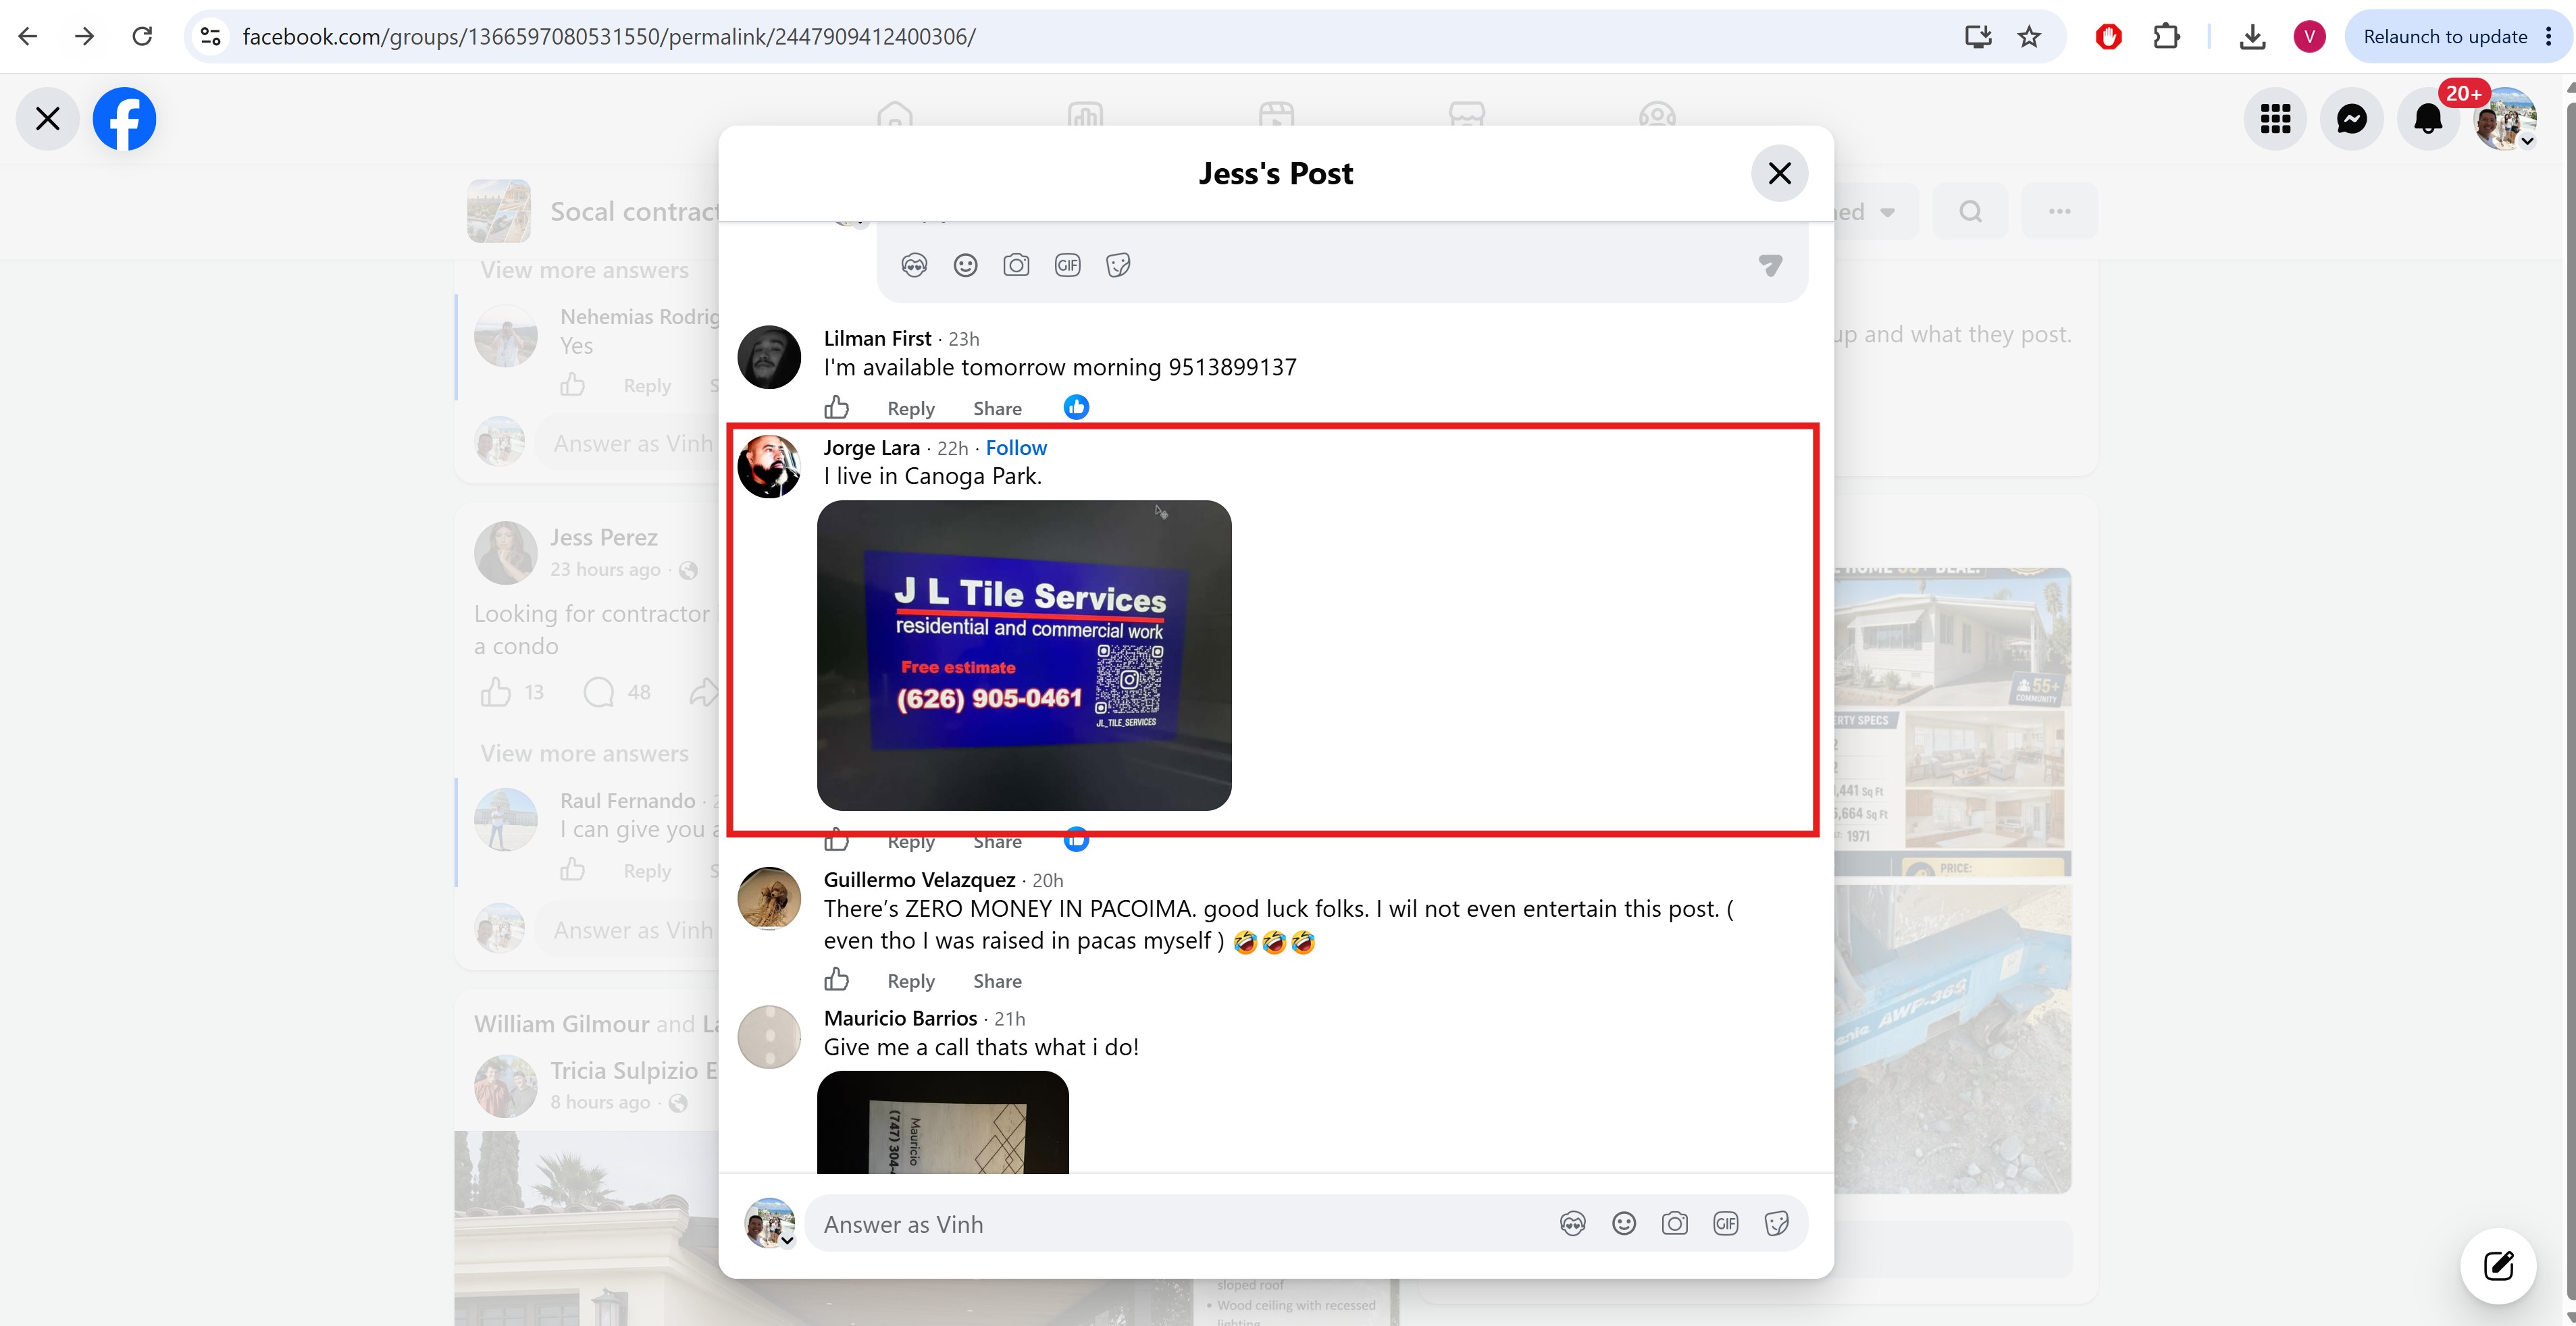Image resolution: width=2576 pixels, height=1326 pixels.
Task: Expand the first View more answers link
Action: coord(584,270)
